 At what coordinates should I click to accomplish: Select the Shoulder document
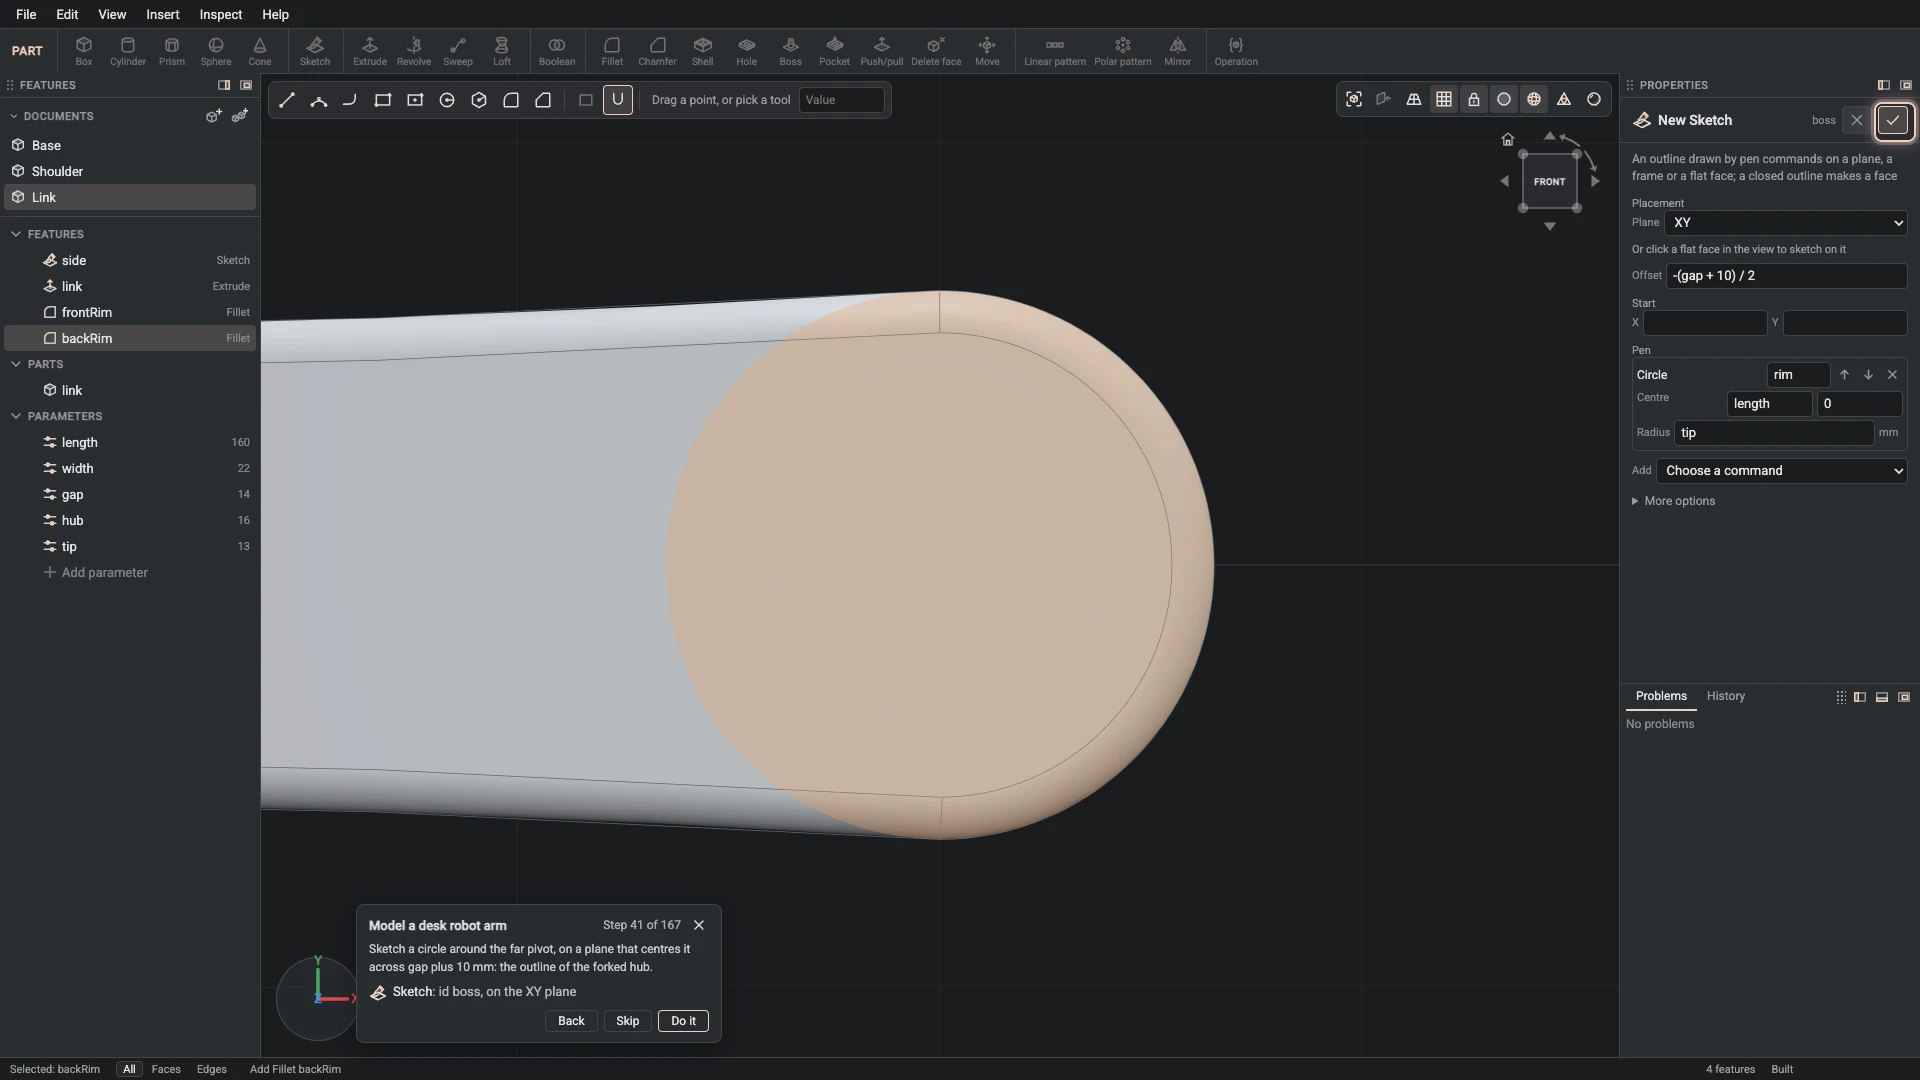click(130, 171)
